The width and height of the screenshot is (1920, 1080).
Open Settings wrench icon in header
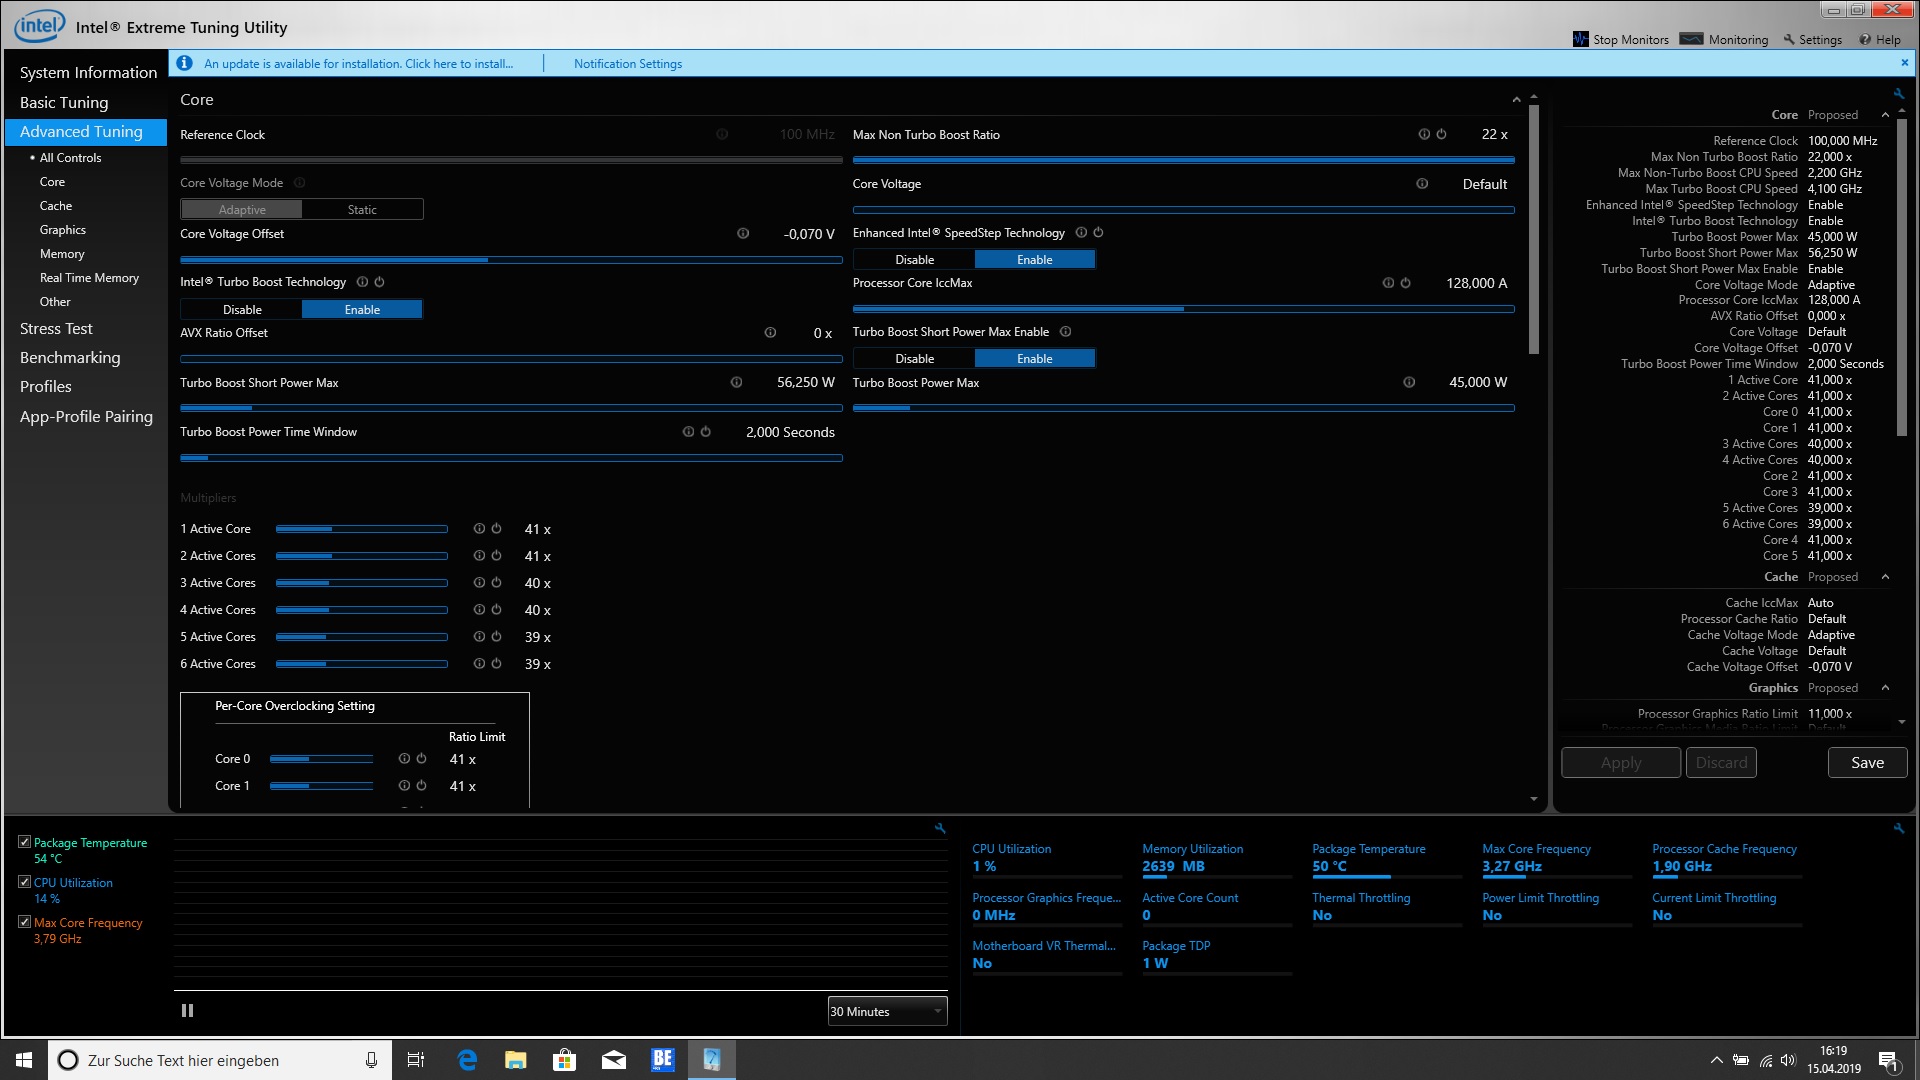tap(1790, 39)
